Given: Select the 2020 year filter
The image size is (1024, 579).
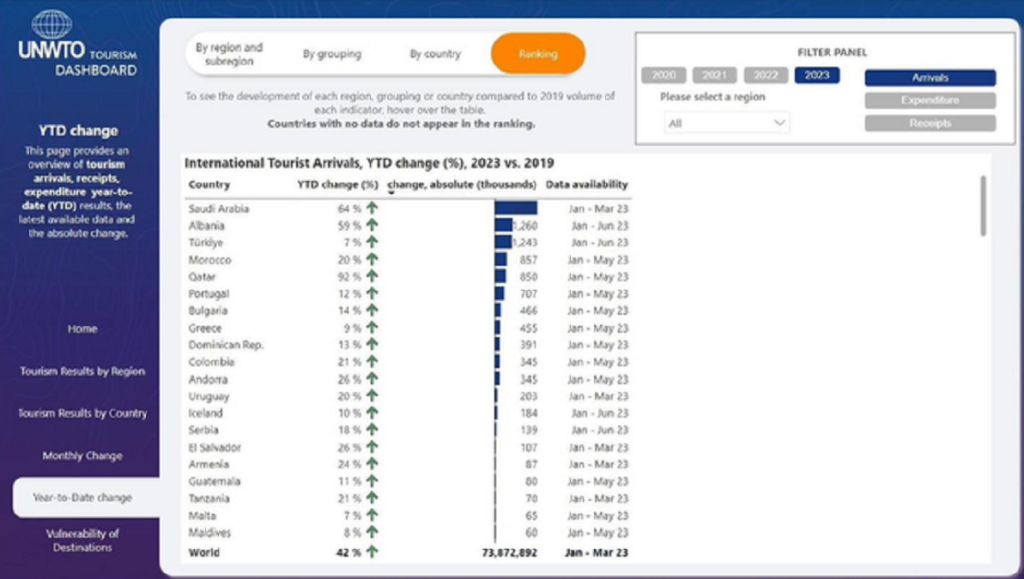Looking at the screenshot, I should 664,75.
